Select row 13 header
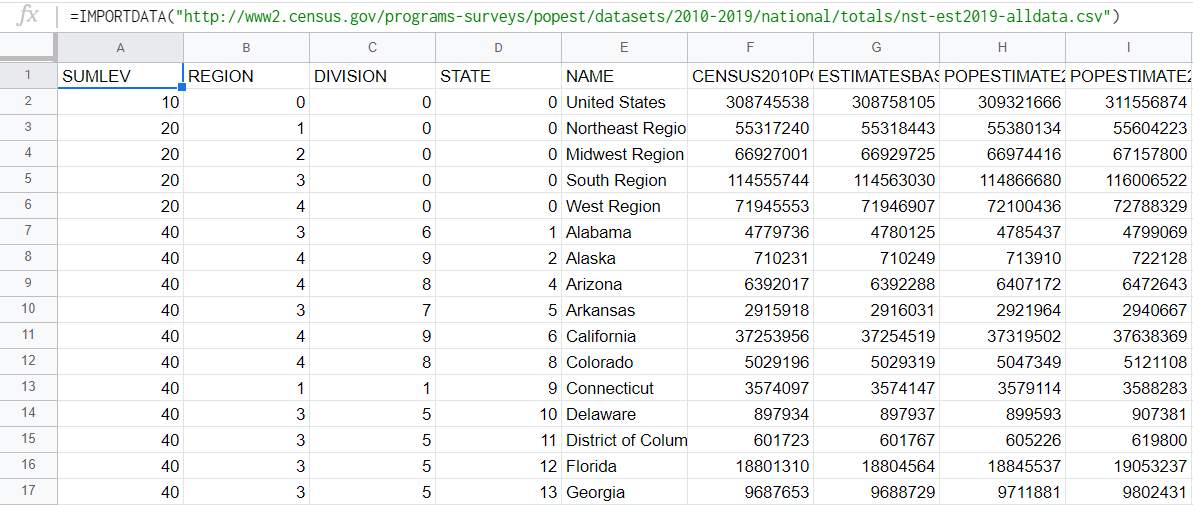This screenshot has height=505, width=1193. pos(28,388)
